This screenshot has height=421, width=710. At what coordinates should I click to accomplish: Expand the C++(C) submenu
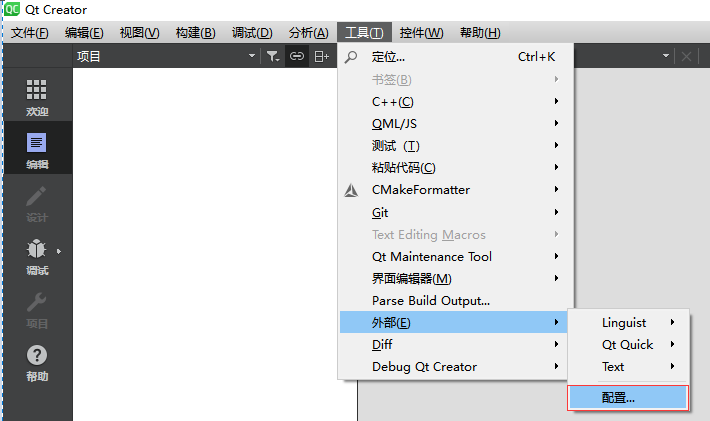coord(456,102)
